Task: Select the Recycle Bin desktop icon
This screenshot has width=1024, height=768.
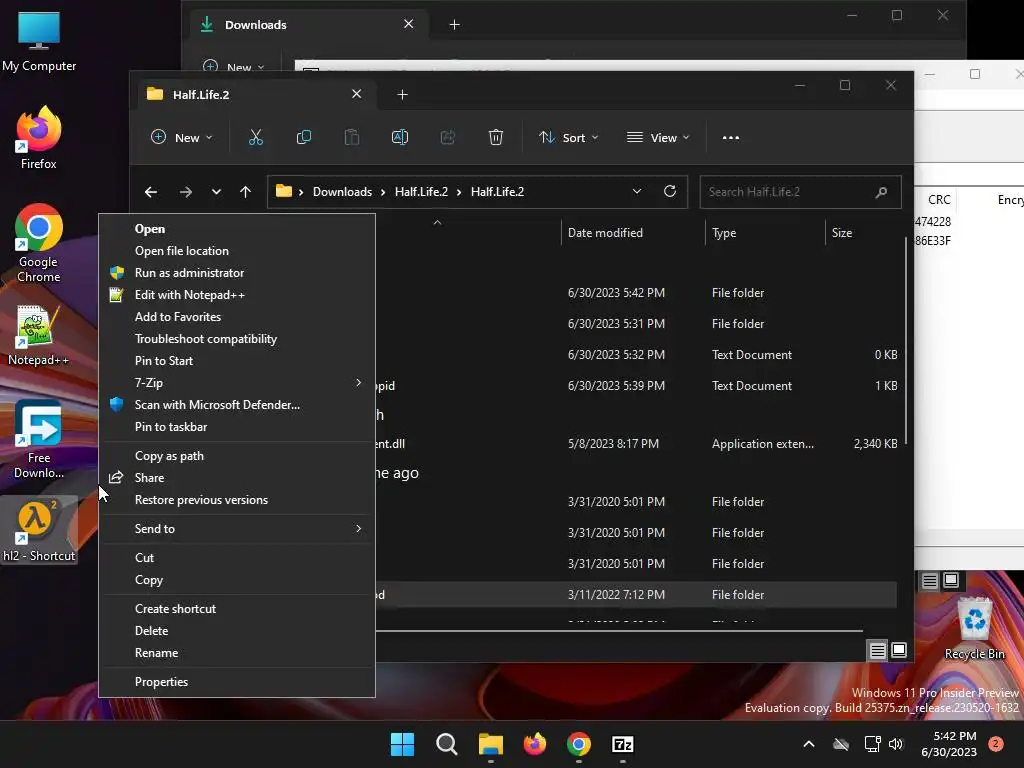Action: [974, 628]
